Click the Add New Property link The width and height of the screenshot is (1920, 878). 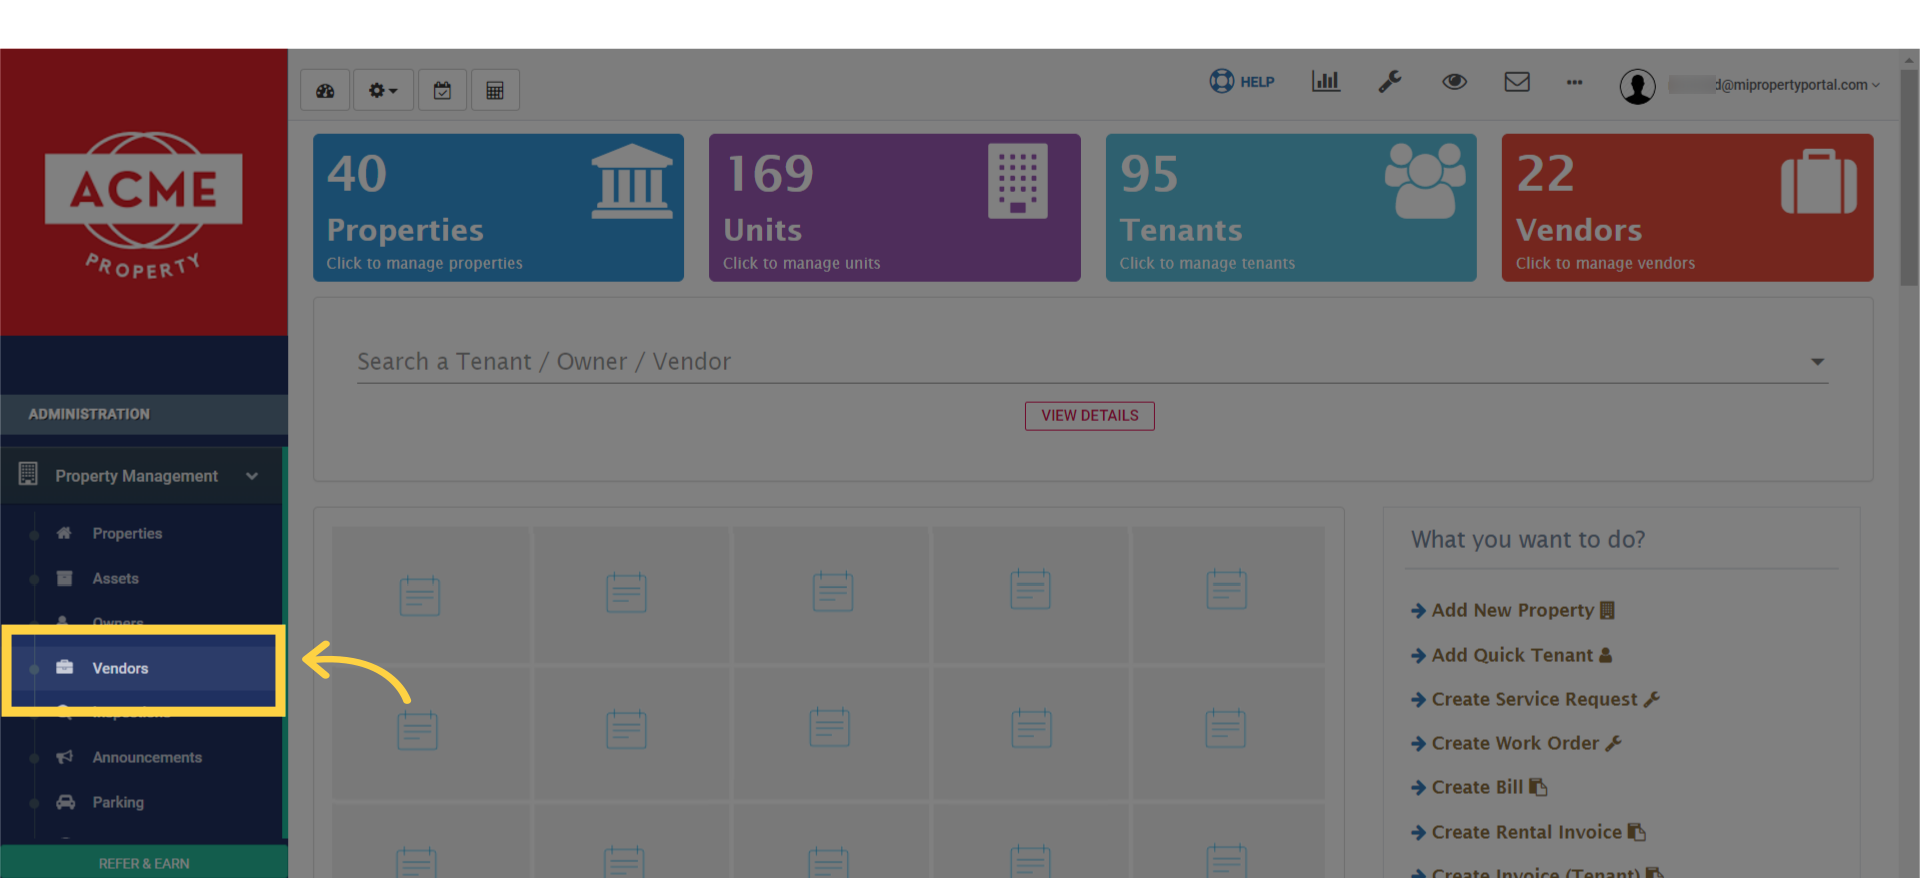(1512, 610)
